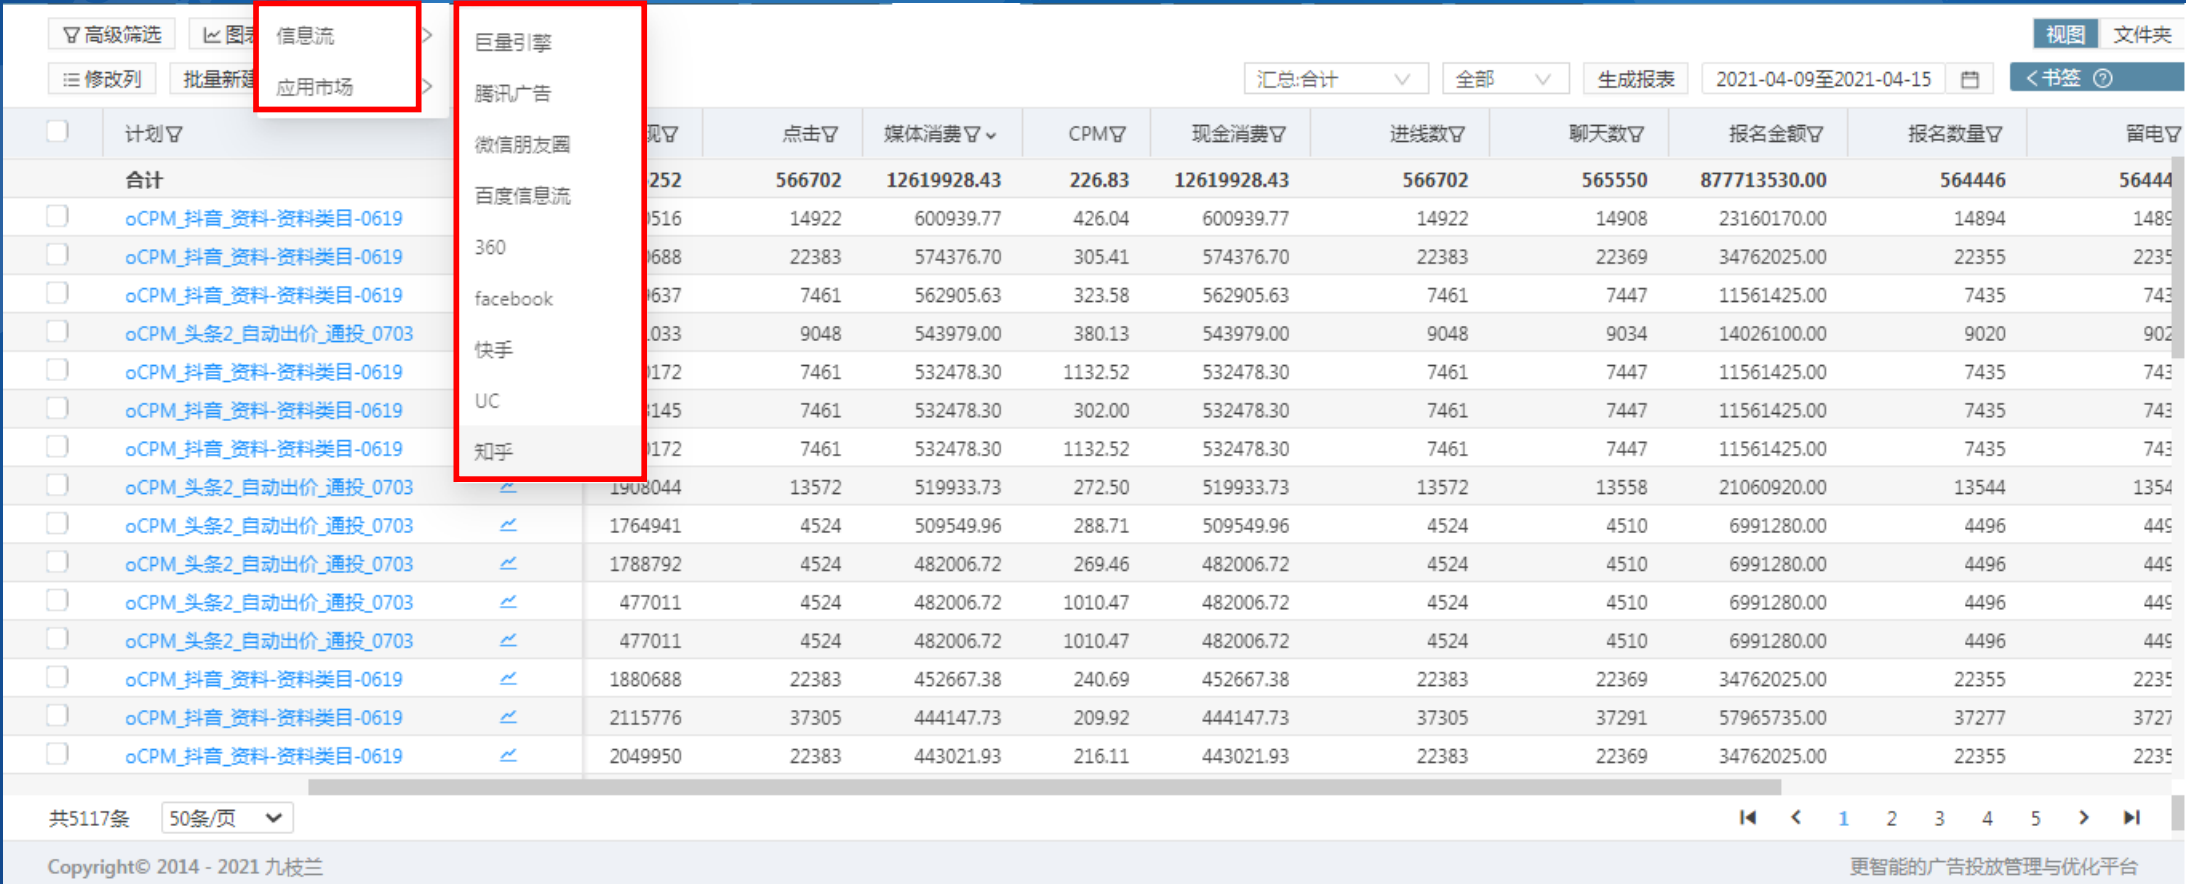The image size is (2186, 884).
Task: Jump to the first page icon
Action: point(1748,817)
